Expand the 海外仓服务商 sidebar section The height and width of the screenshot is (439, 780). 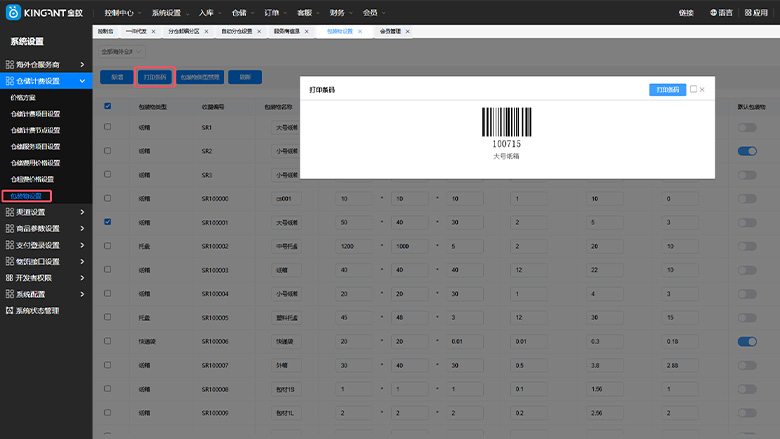82,65
